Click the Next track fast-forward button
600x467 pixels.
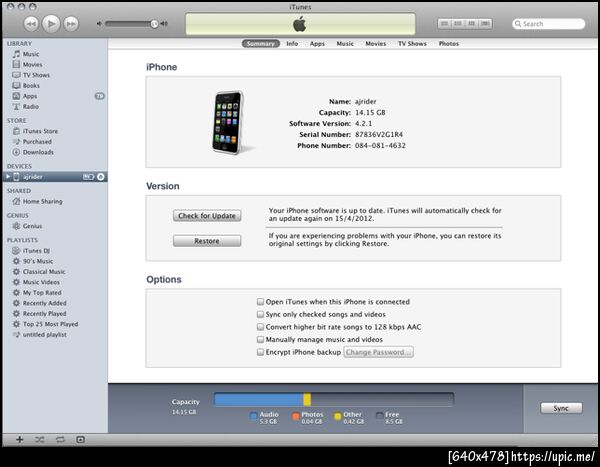(71, 24)
